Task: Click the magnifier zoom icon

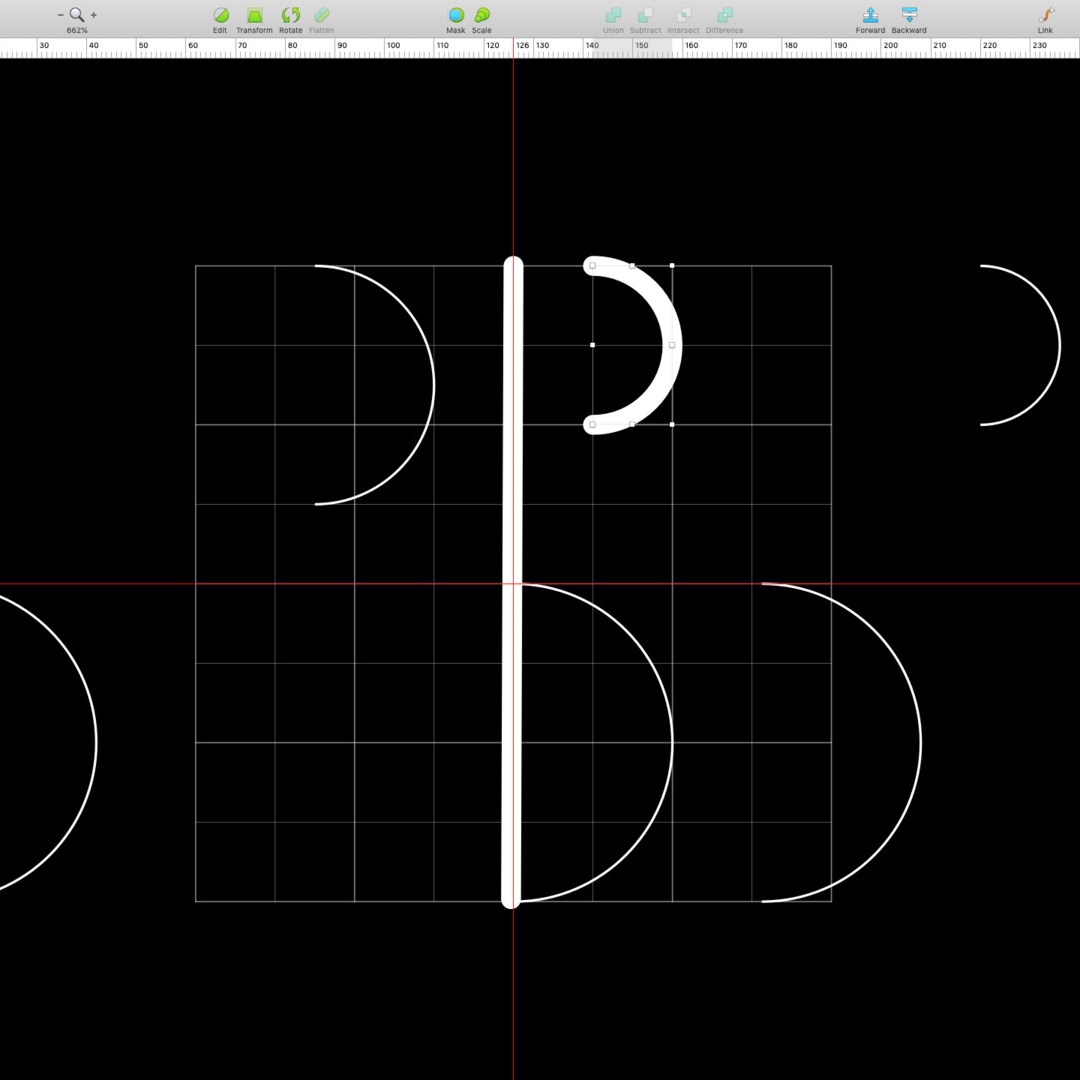Action: point(77,15)
